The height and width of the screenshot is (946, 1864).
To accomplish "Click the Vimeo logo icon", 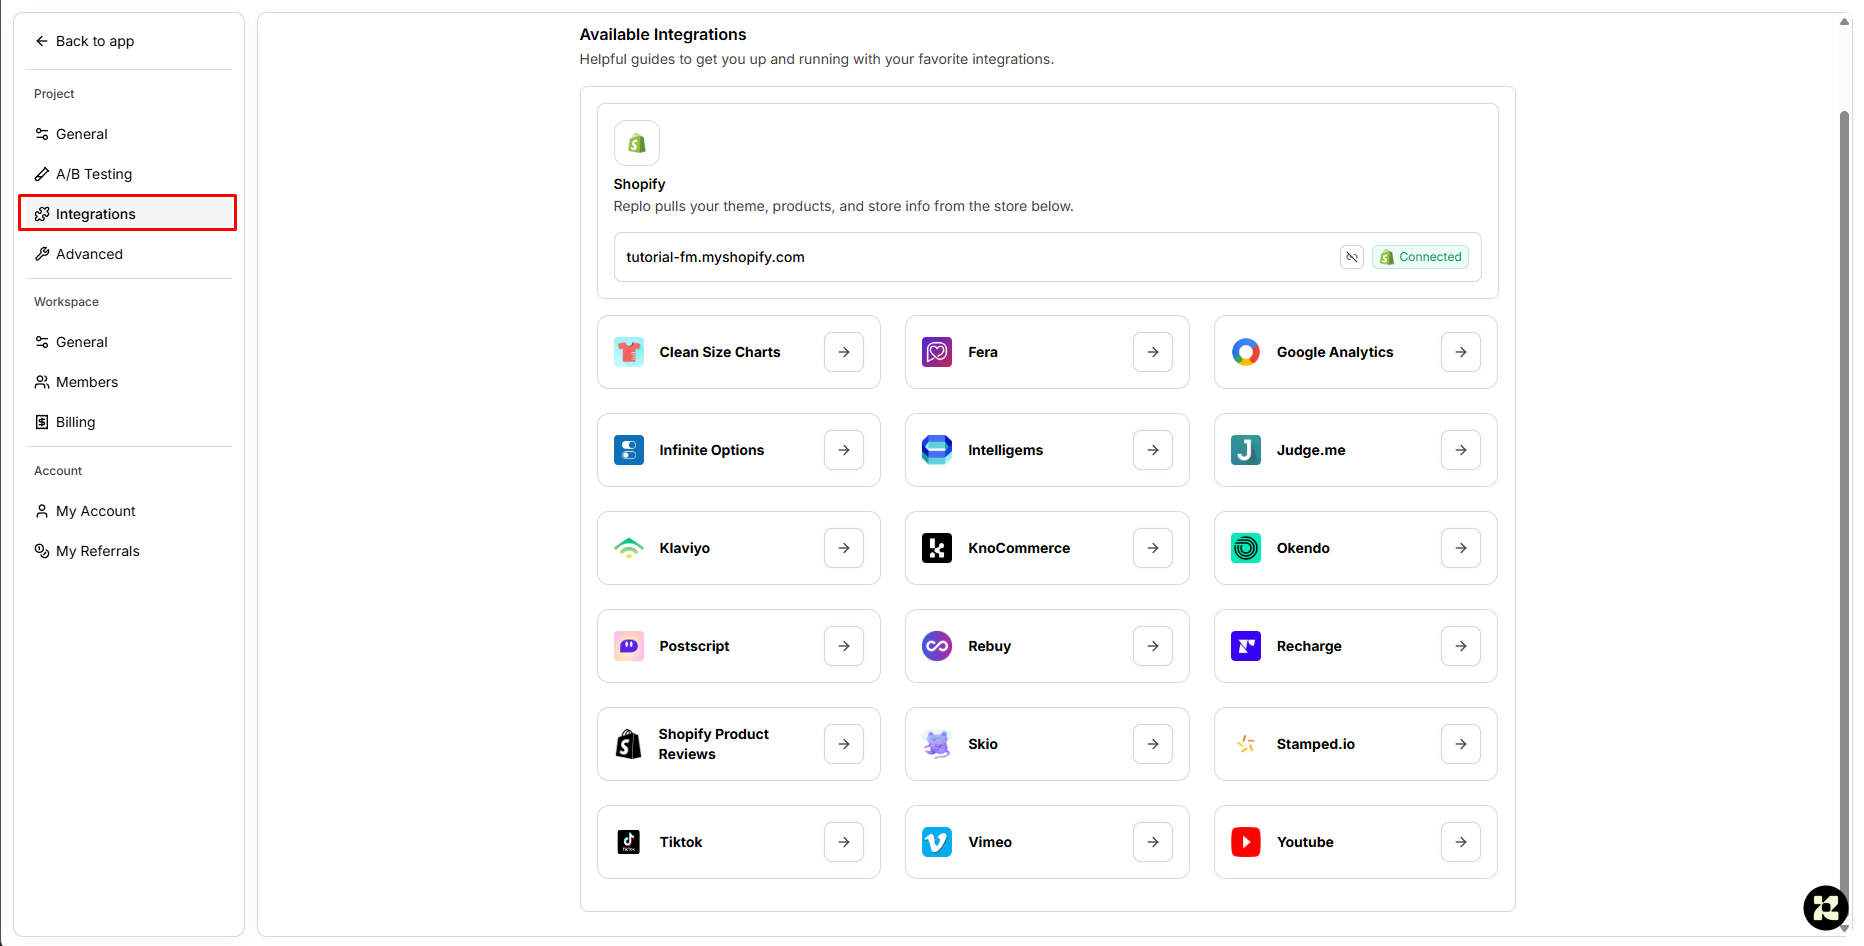I will (937, 842).
